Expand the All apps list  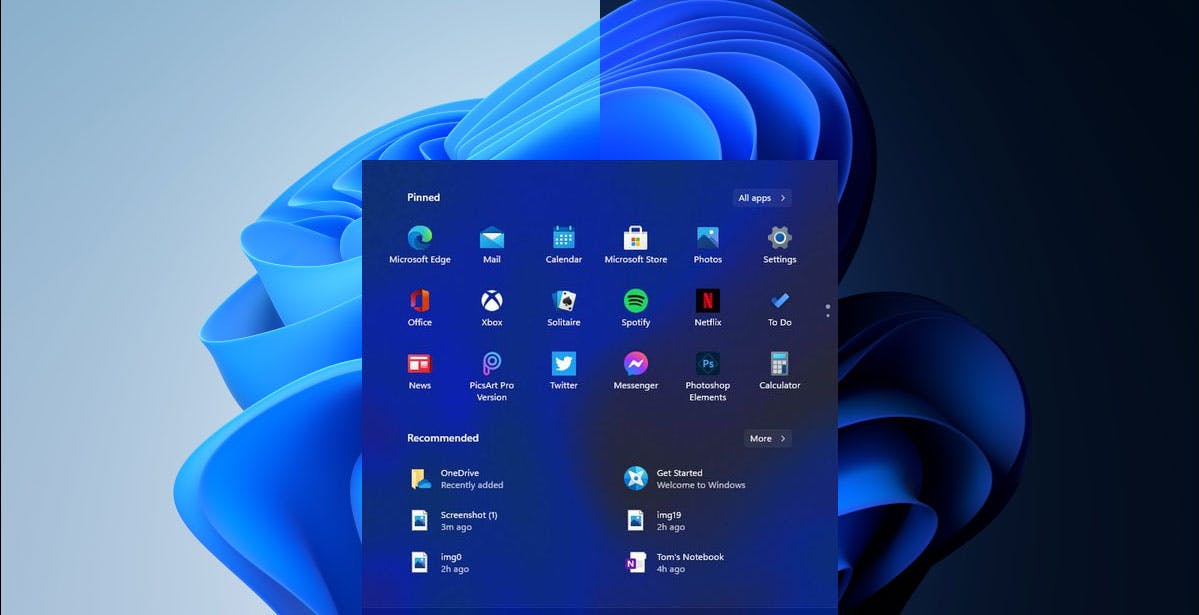coord(761,197)
